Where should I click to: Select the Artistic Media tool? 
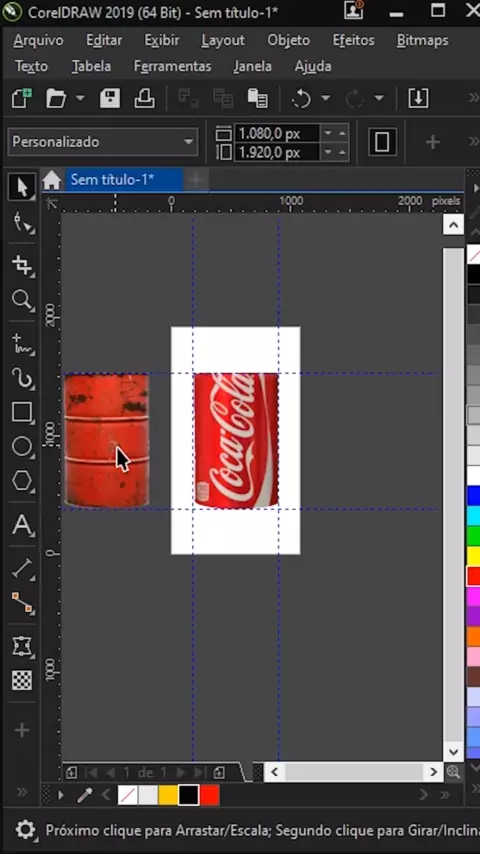click(22, 378)
